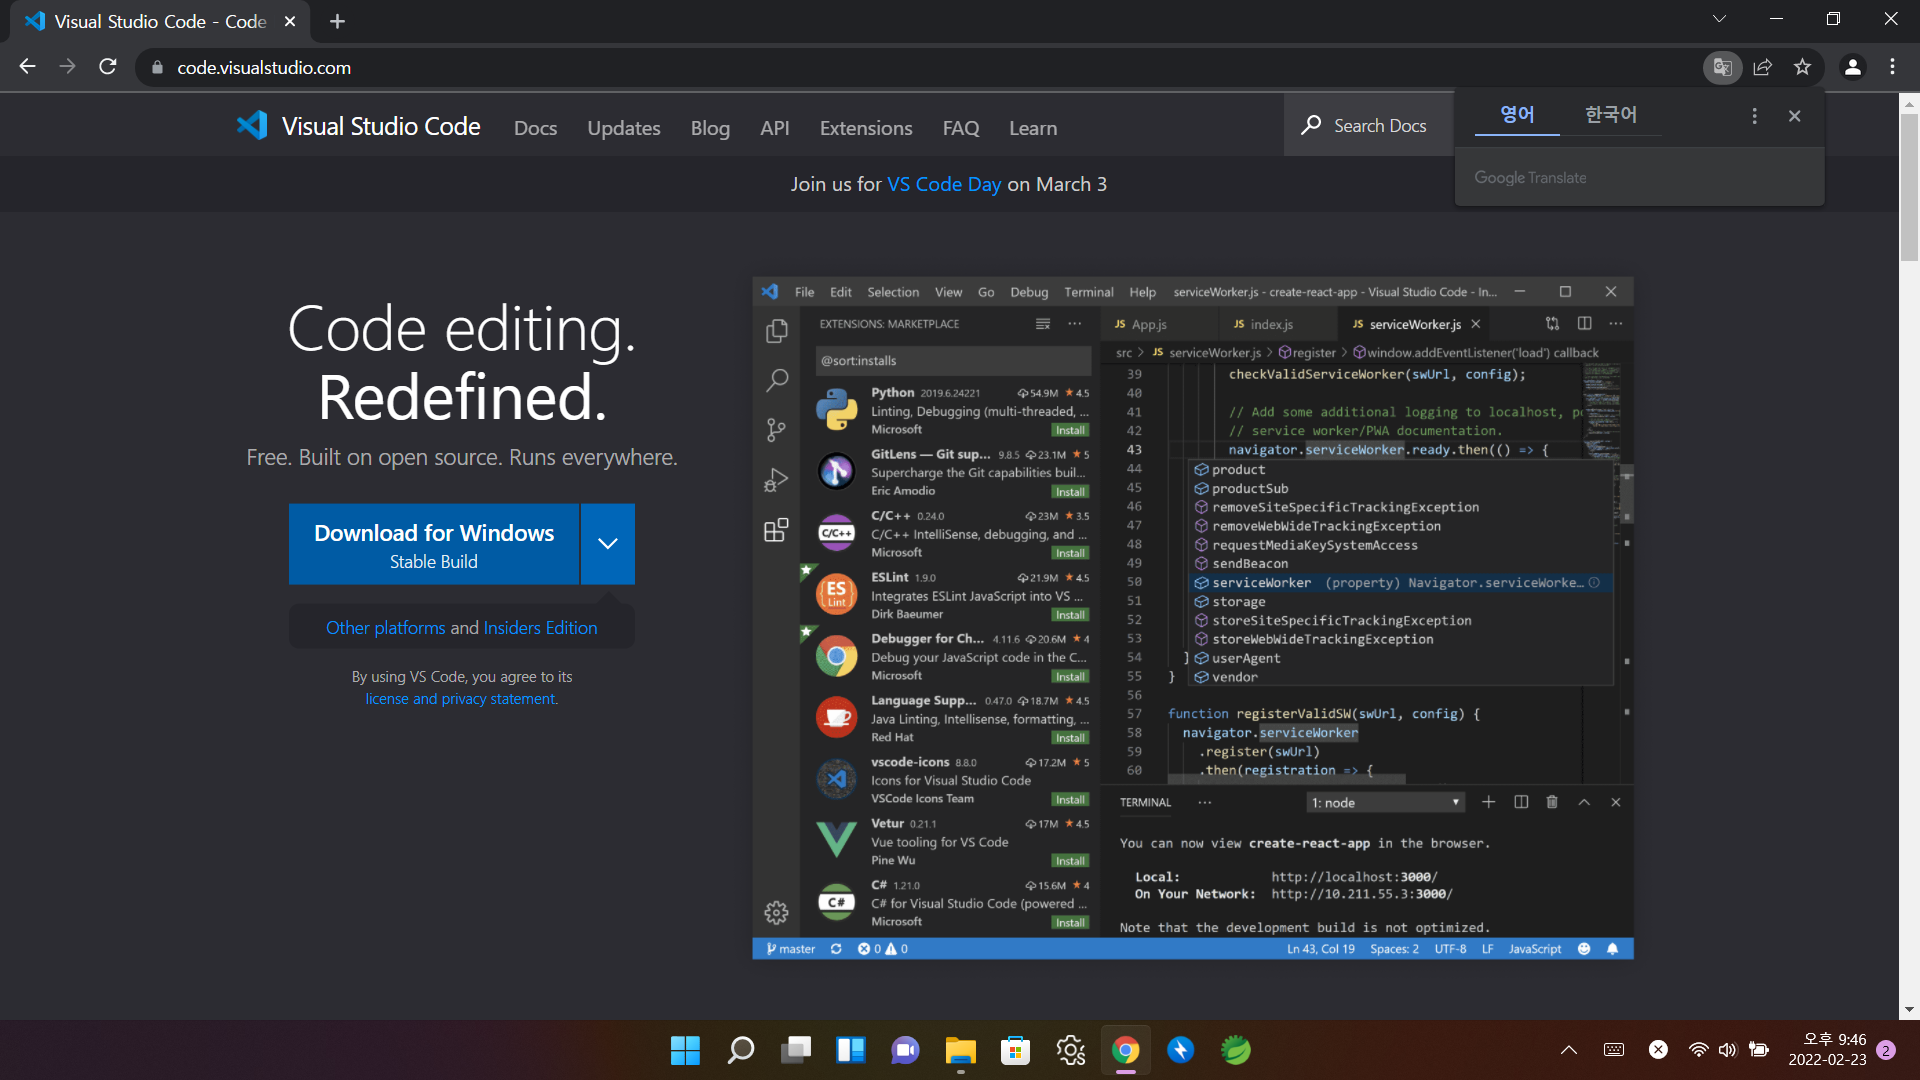Click the Google Translate icon in address bar

(x=1722, y=67)
